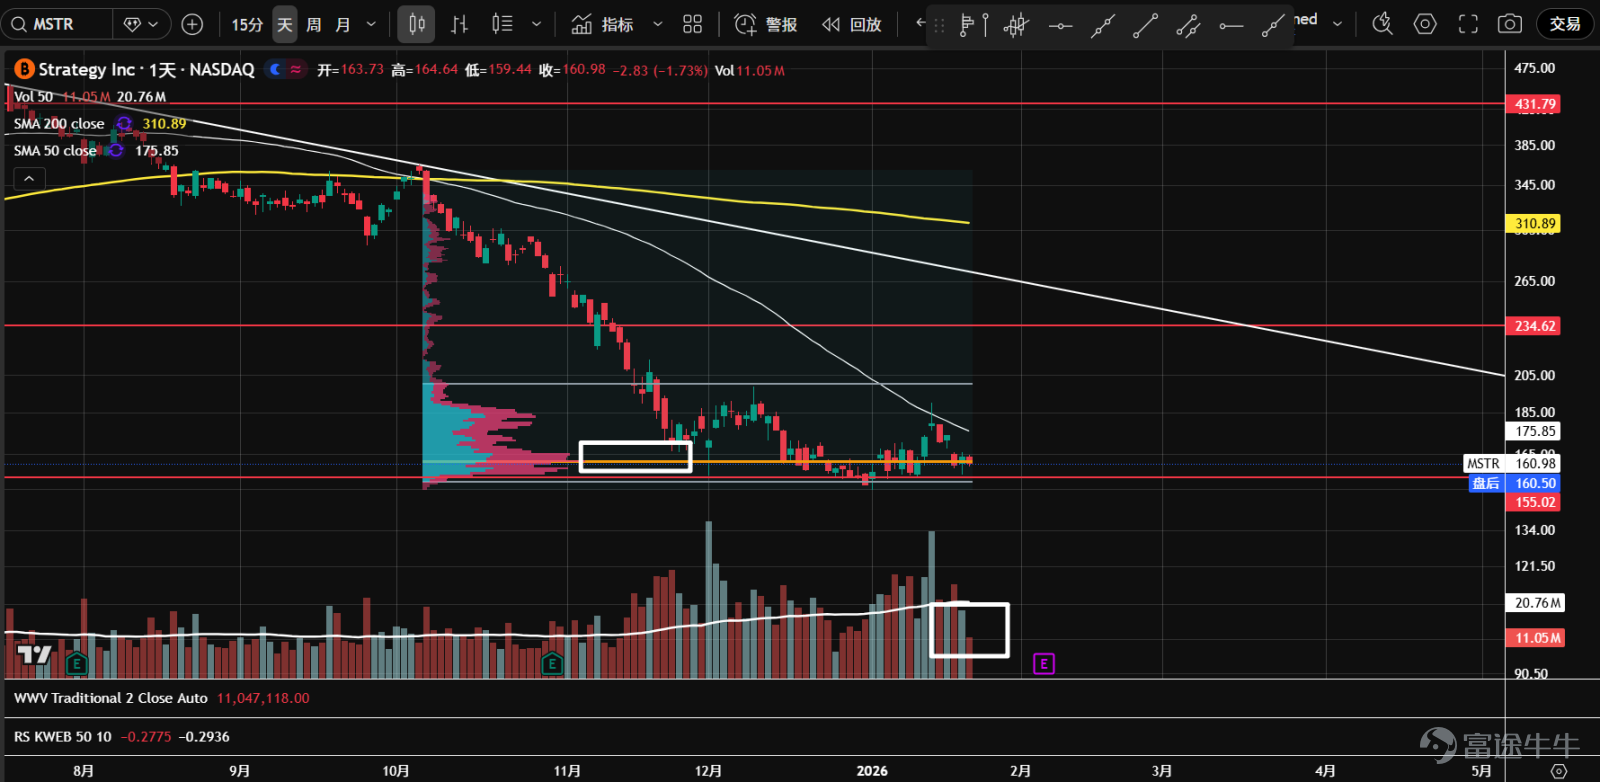Select the candlestick strike-through drawing tool
1600x782 pixels.
click(x=1015, y=25)
